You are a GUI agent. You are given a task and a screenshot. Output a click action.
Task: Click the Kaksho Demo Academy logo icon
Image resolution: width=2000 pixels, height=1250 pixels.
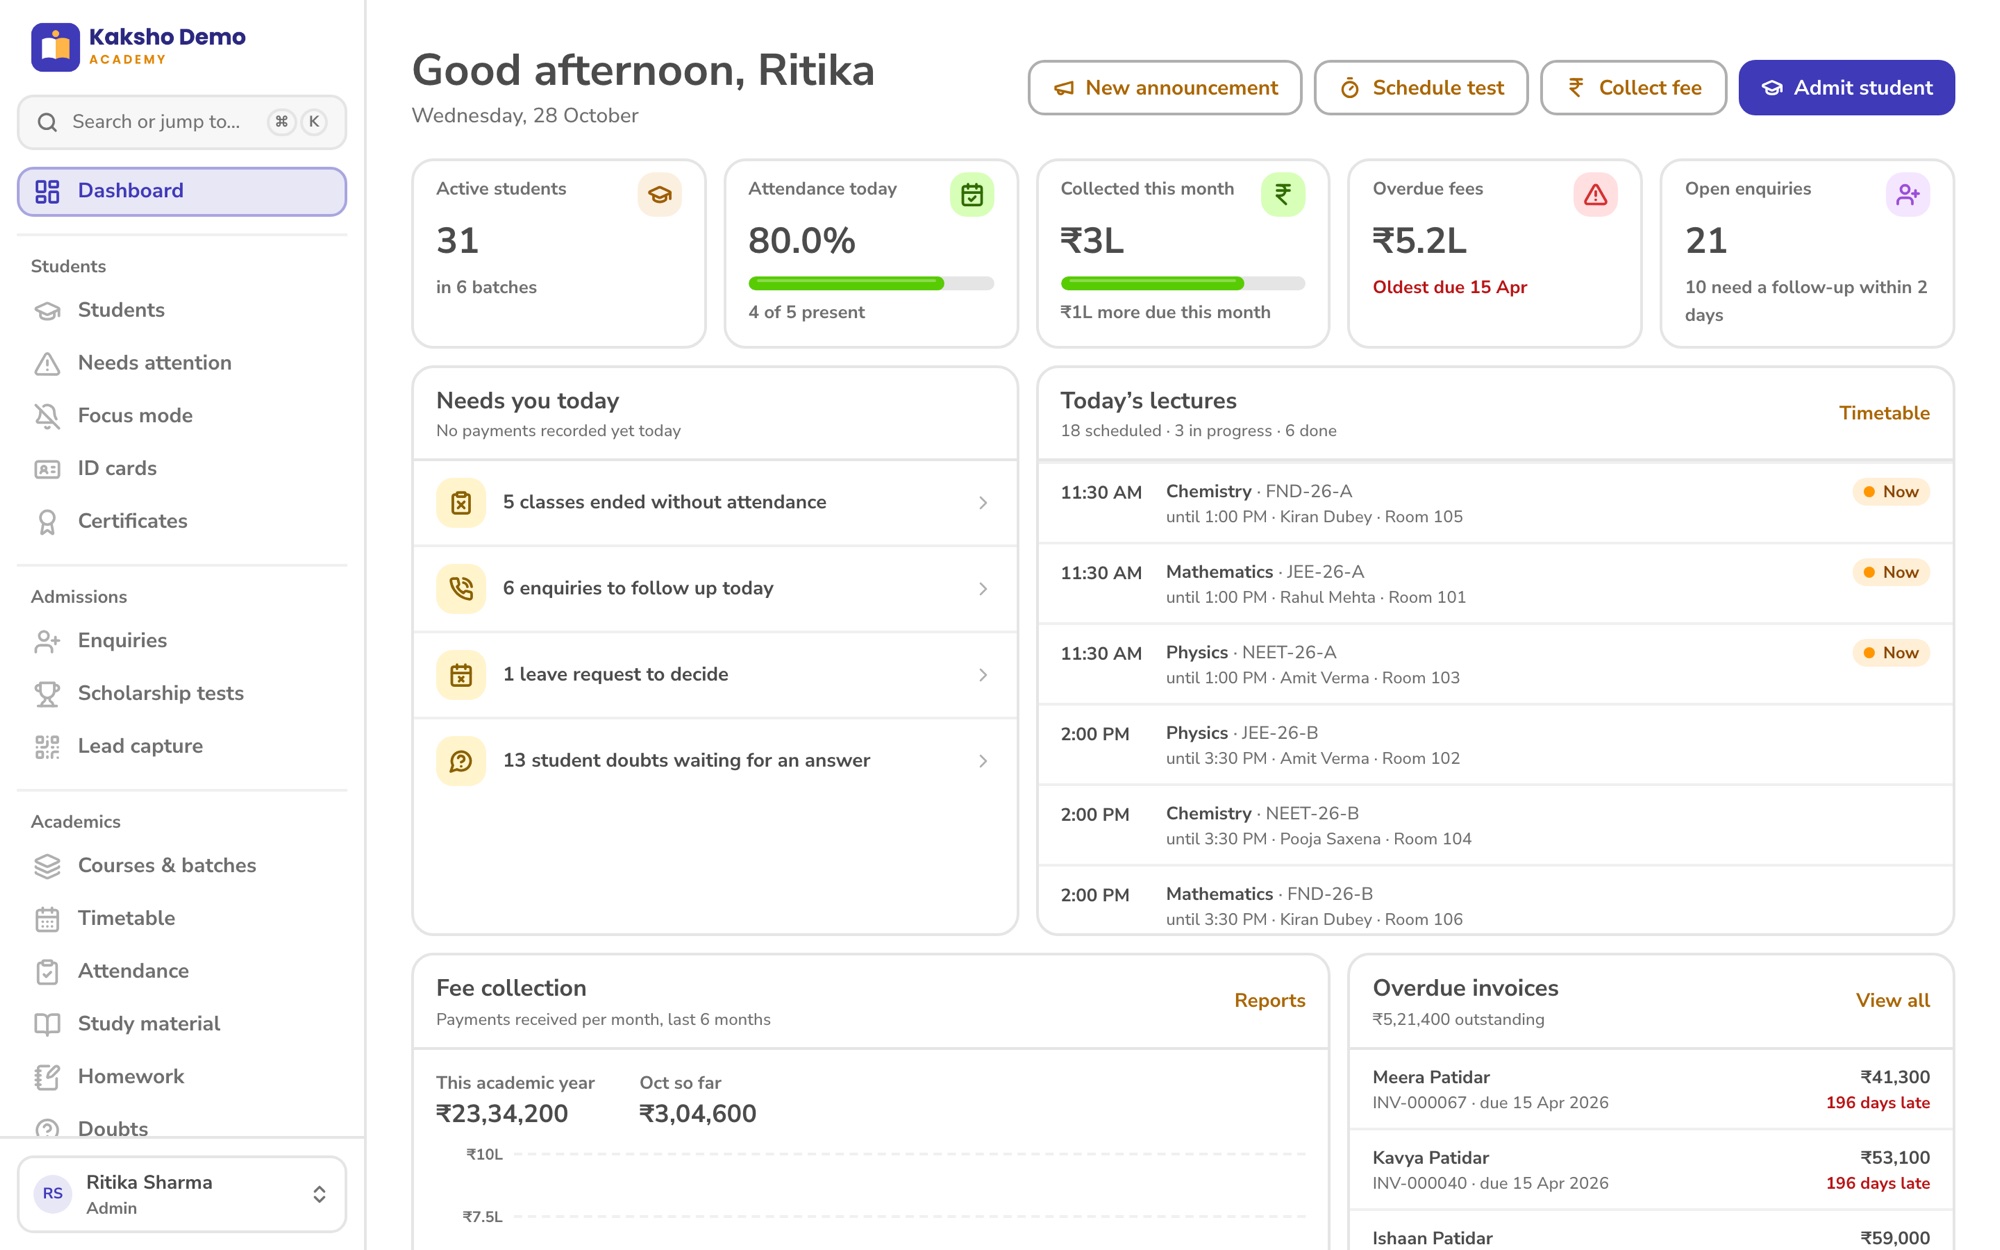(x=55, y=47)
